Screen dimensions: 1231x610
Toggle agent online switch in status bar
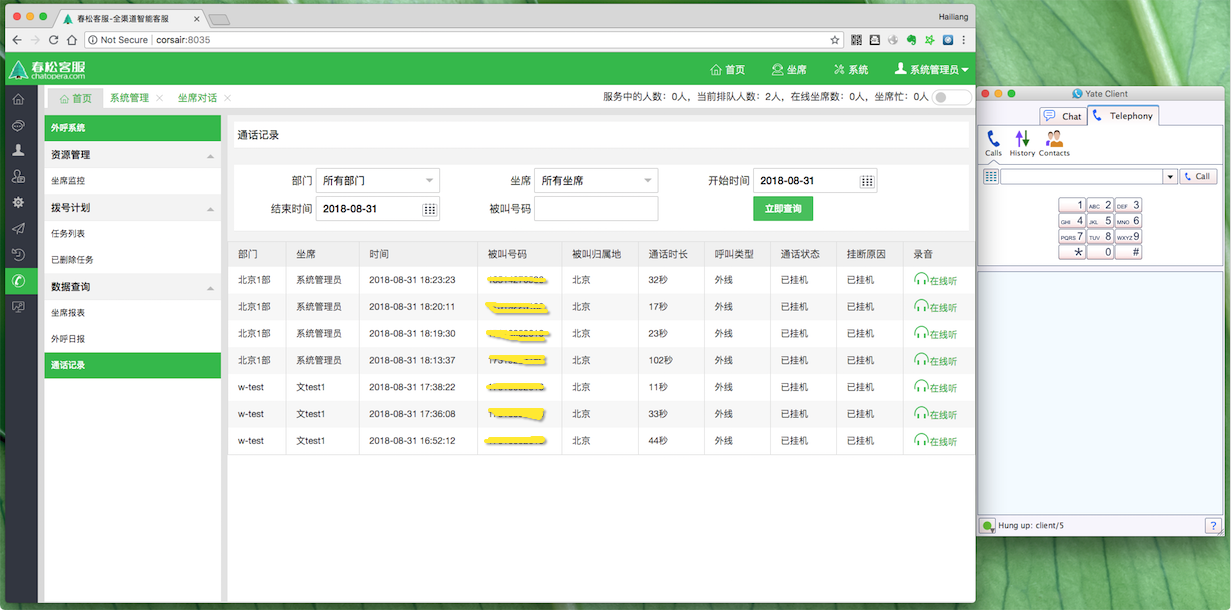951,98
